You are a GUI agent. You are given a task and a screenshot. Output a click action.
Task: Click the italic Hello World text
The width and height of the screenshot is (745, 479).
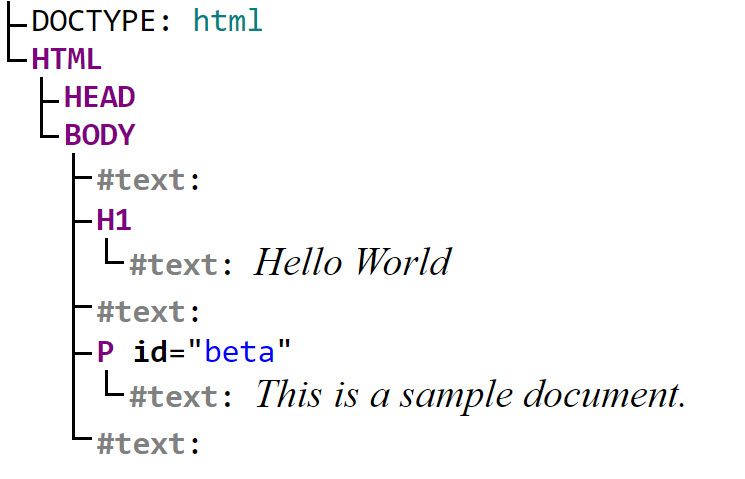tap(353, 262)
